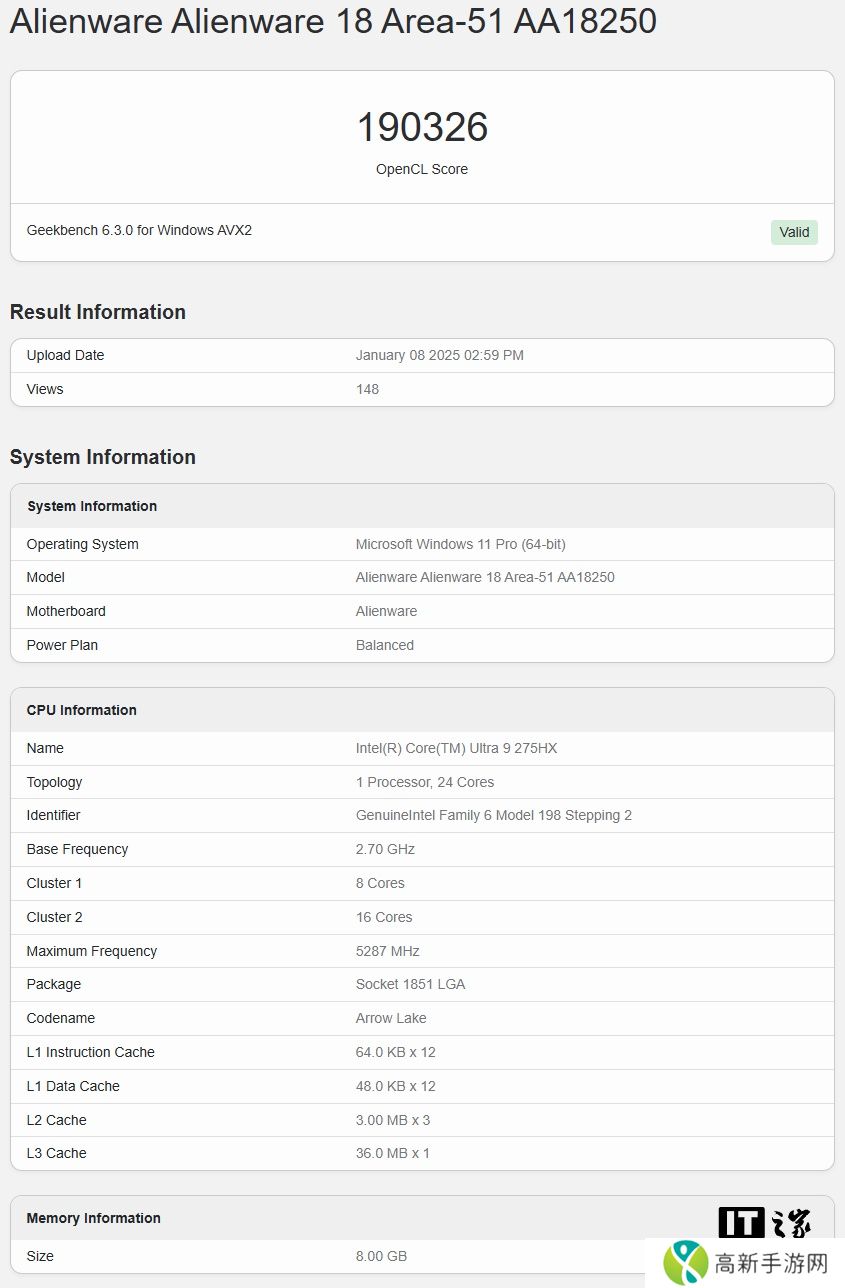This screenshot has width=845, height=1288.
Task: Select the CPU name Intel Core Ultra 9 275HX
Action: pos(456,748)
